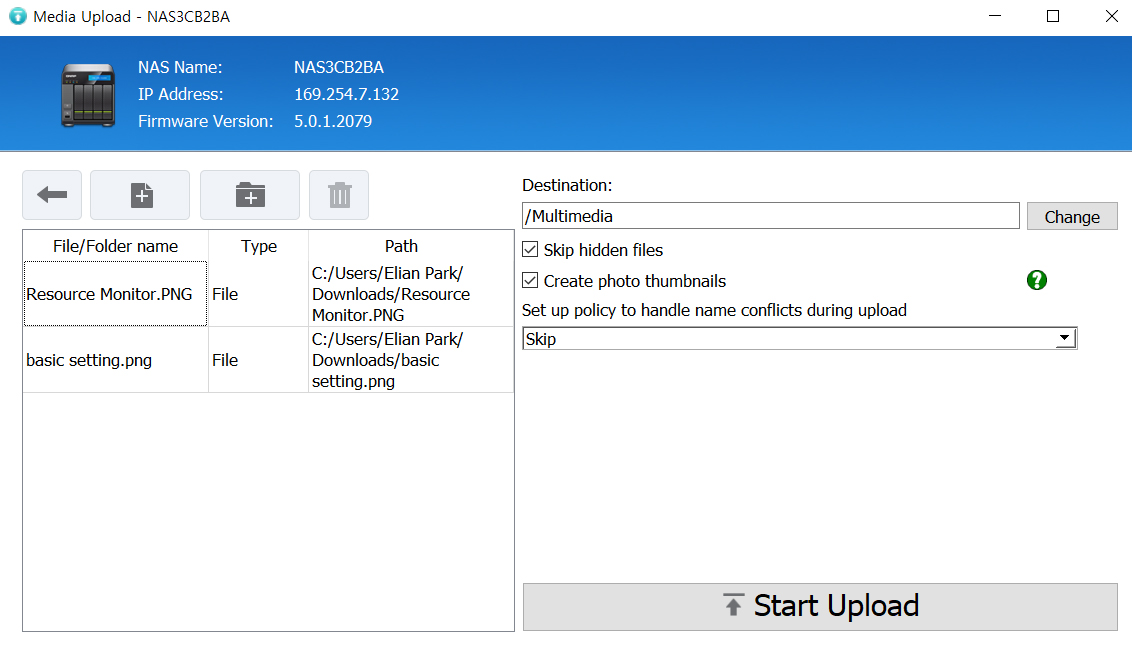This screenshot has height=650, width=1132.
Task: Select the basic setting.png file row
Action: point(115,360)
